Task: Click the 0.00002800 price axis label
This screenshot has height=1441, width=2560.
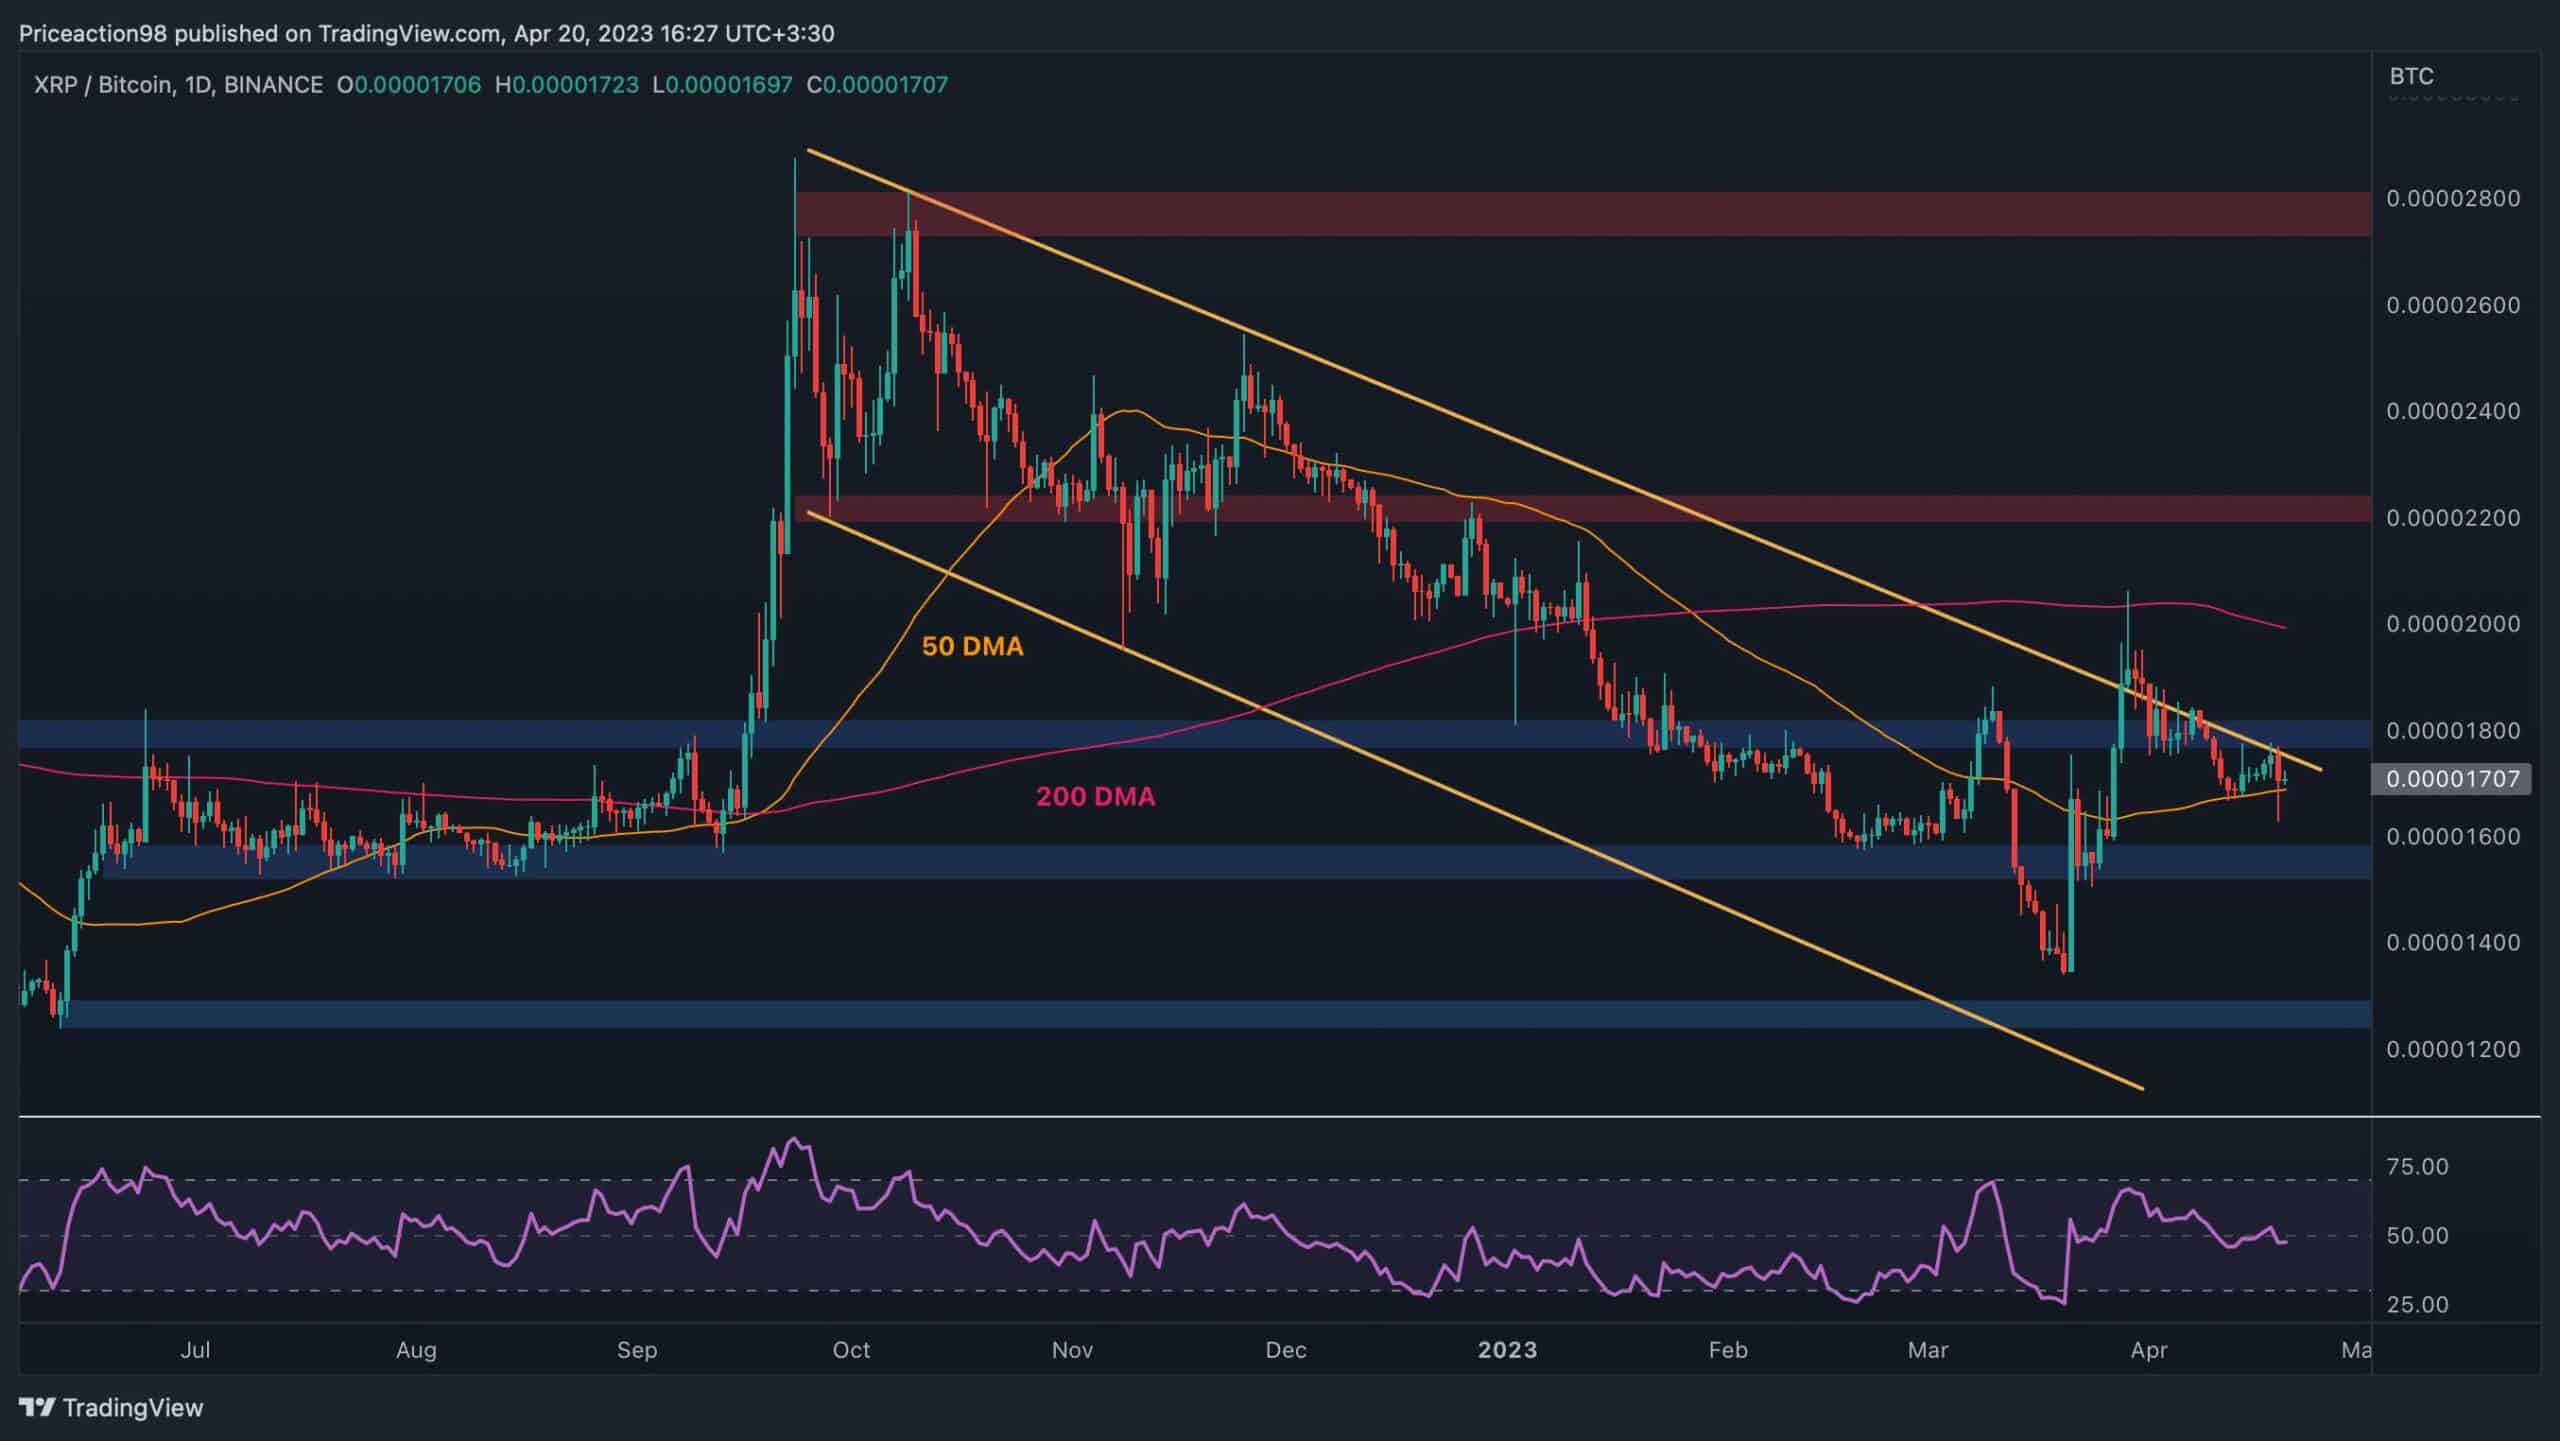Action: [x=2453, y=198]
